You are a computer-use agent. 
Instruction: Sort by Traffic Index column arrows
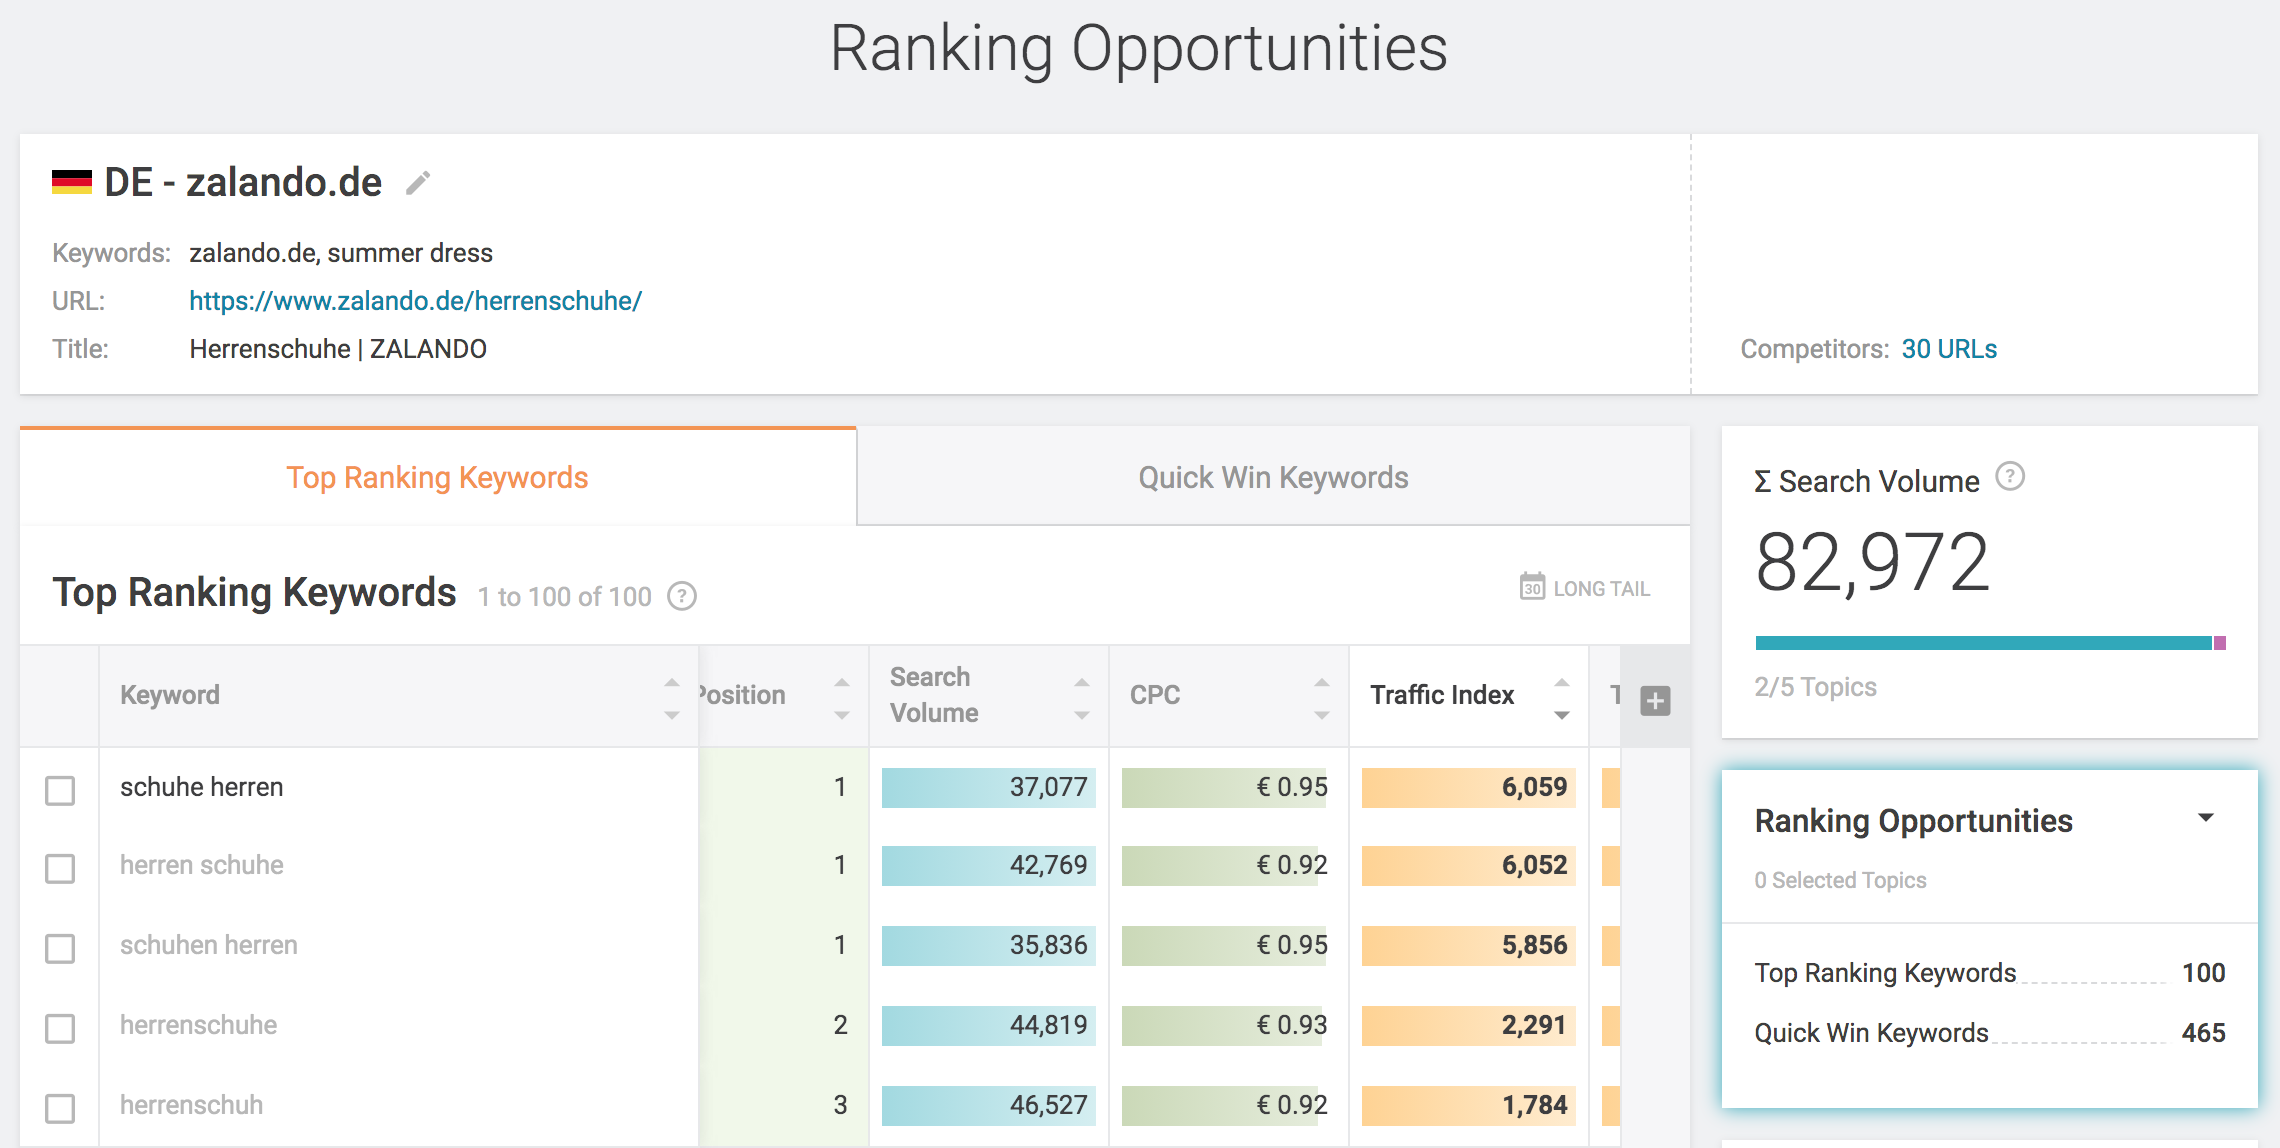(x=1562, y=698)
